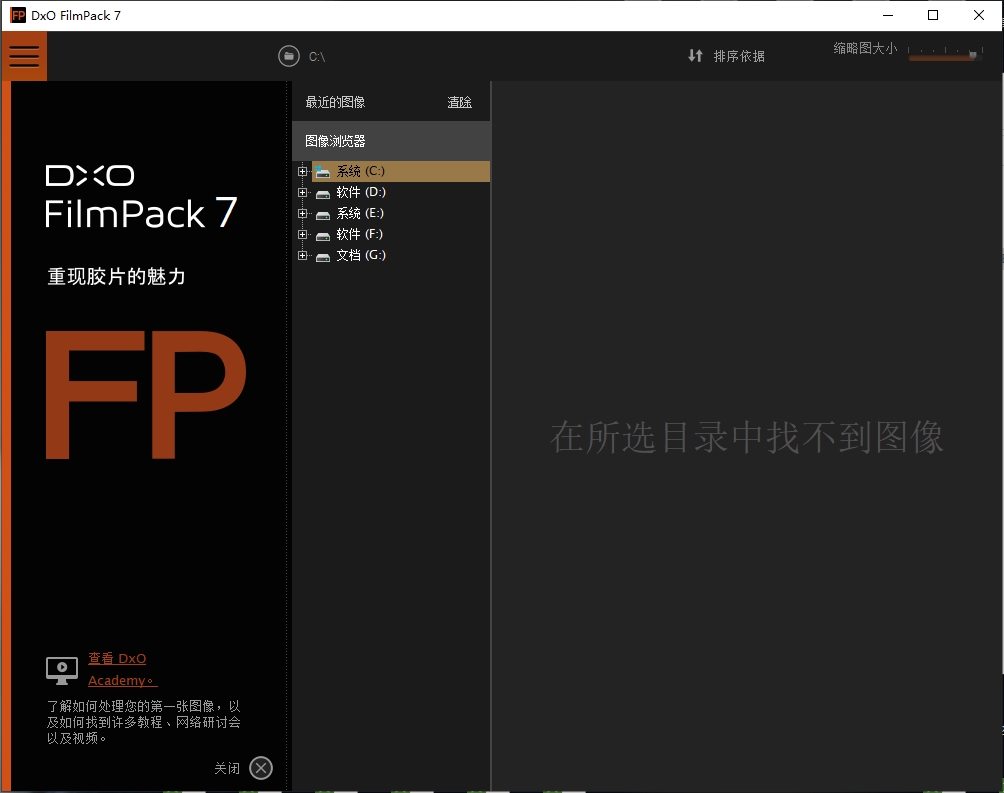Select the 图像浏览器 section header
The height and width of the screenshot is (793, 1004).
pos(391,141)
